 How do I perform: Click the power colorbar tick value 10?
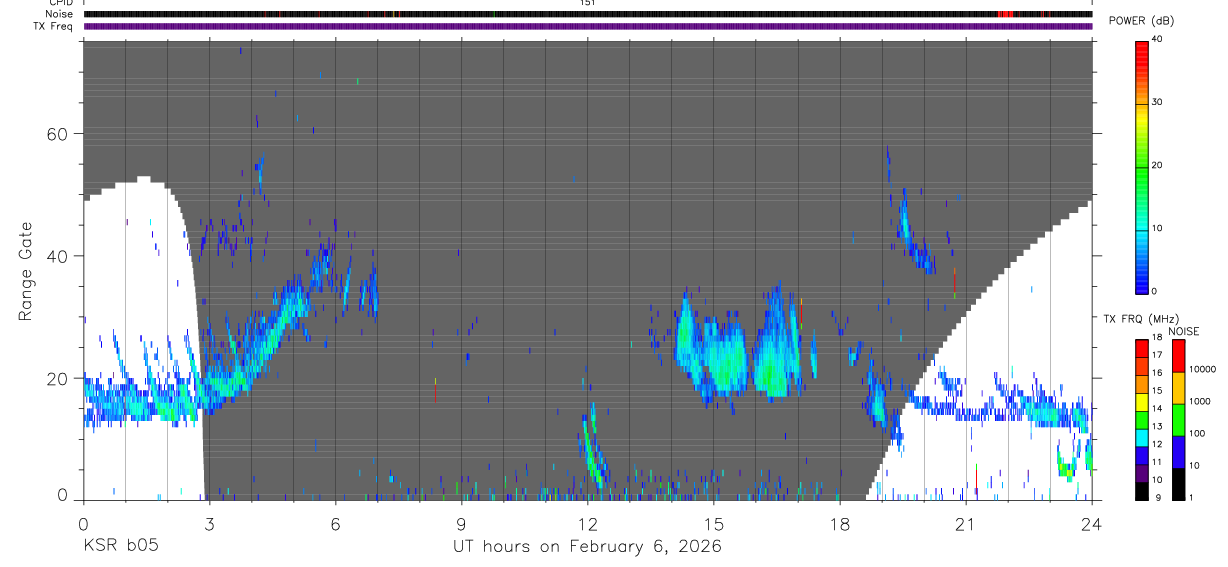(1157, 228)
